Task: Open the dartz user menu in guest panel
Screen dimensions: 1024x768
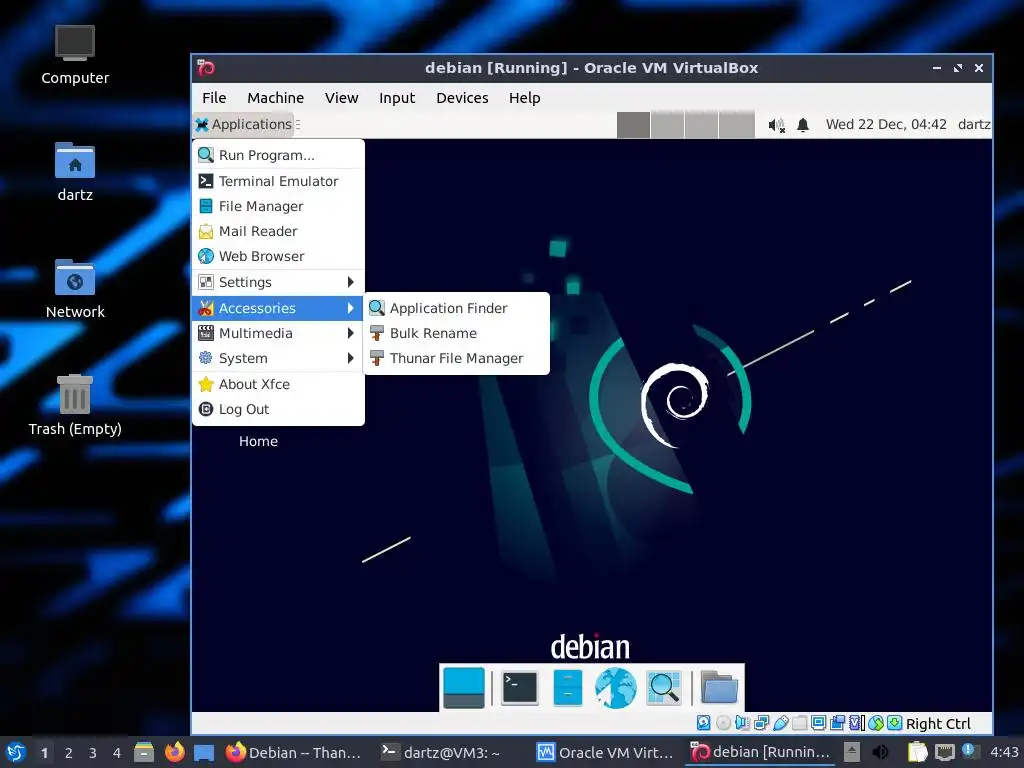Action: [974, 124]
